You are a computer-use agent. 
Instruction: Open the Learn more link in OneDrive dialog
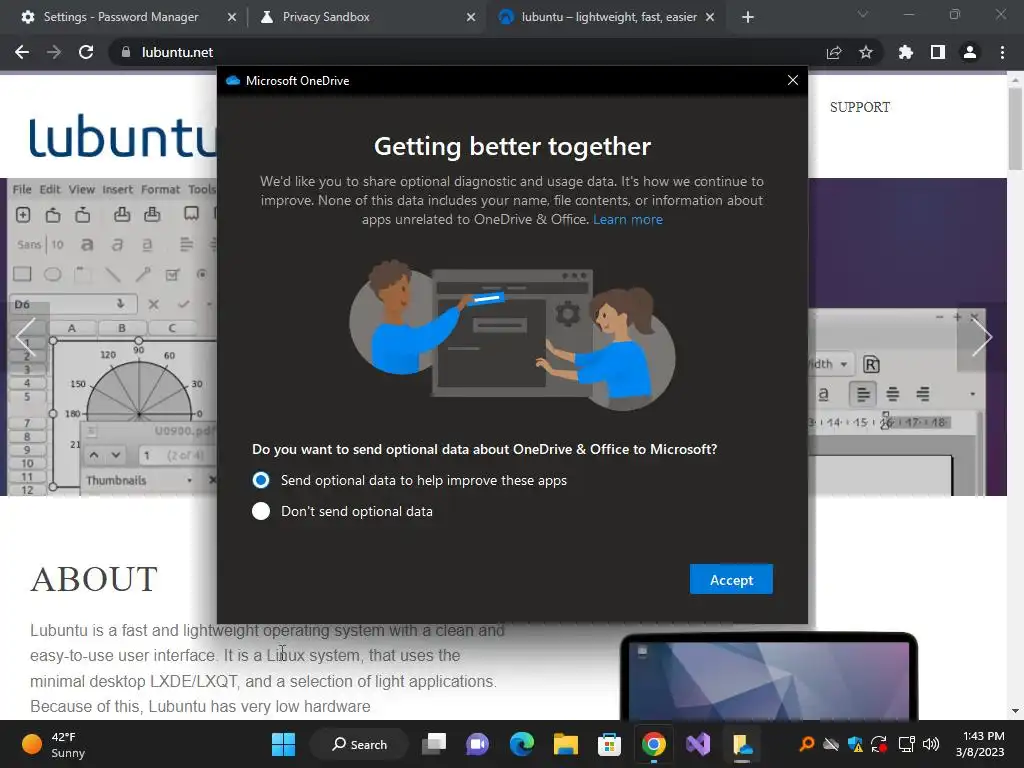pos(628,219)
